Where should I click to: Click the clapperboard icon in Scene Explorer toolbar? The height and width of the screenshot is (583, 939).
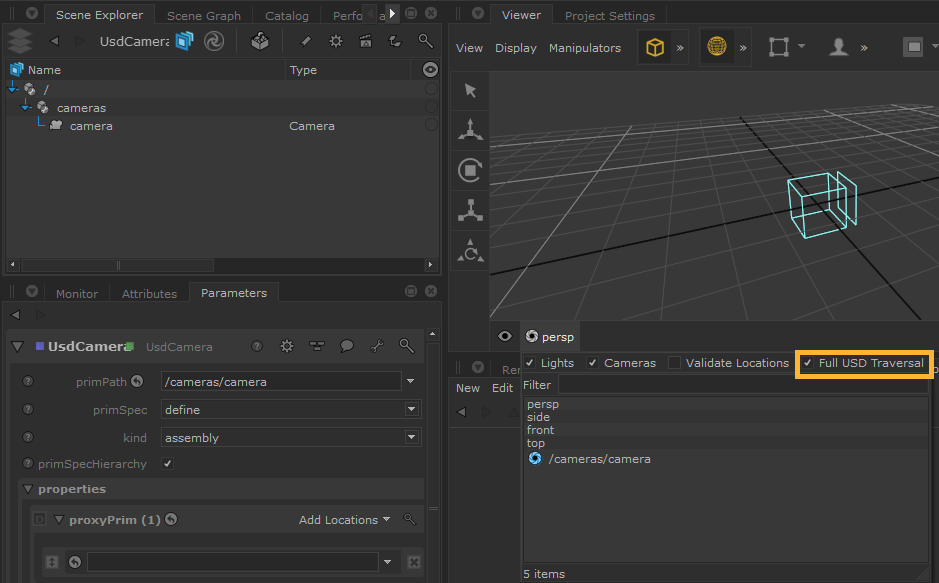point(365,41)
